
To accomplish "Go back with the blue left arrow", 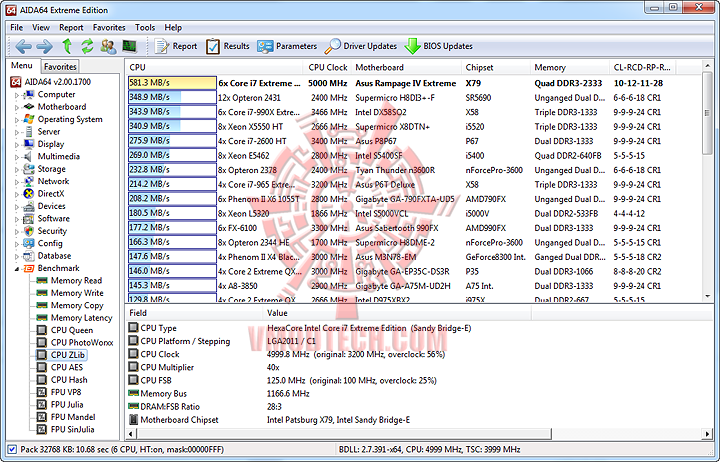I will pos(23,46).
